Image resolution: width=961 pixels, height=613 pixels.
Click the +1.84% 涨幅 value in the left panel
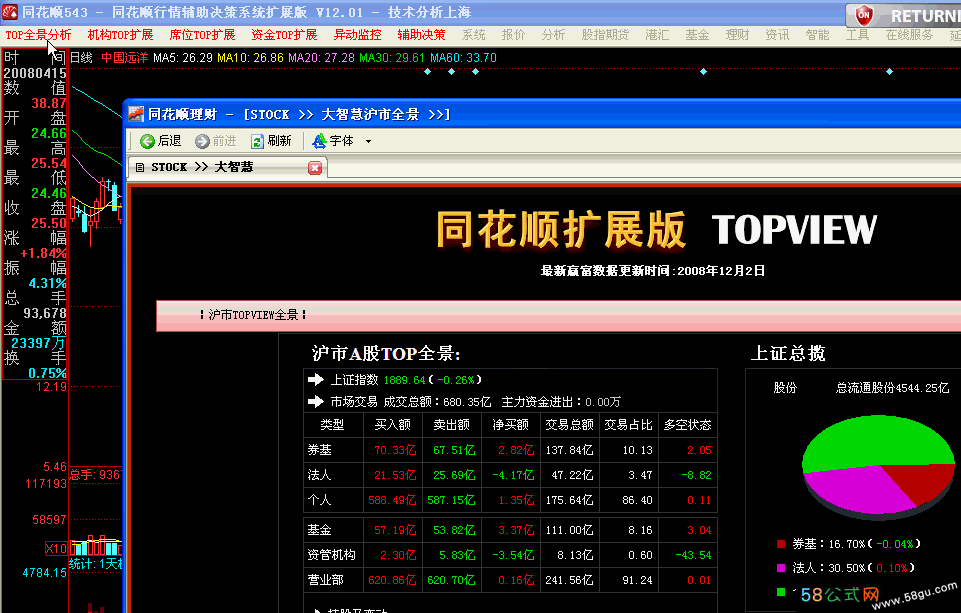[44, 253]
